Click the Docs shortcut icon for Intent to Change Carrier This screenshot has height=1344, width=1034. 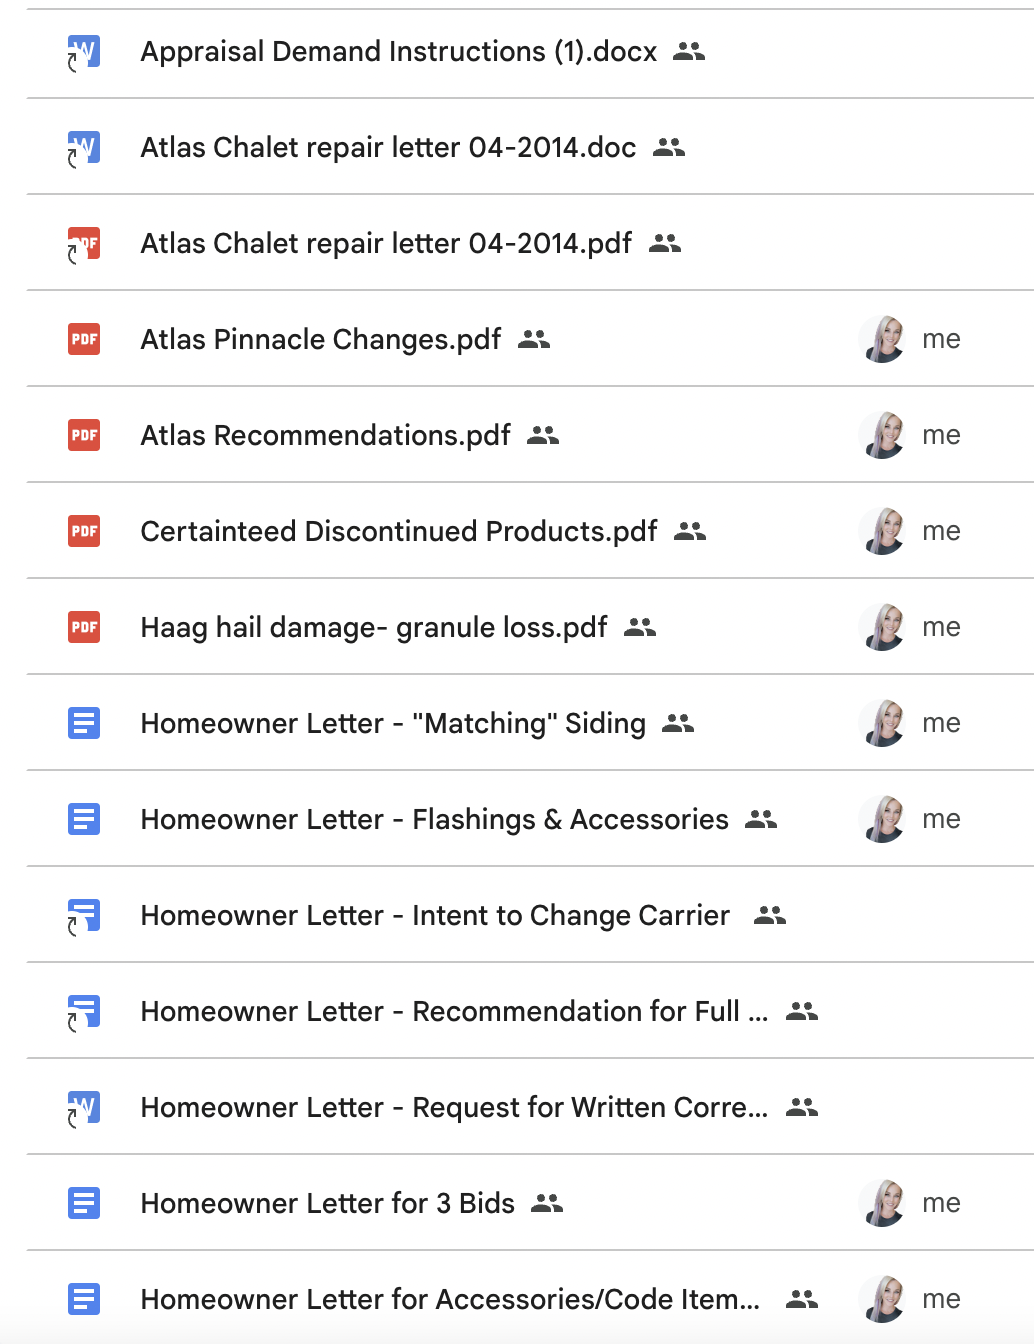[x=84, y=915]
